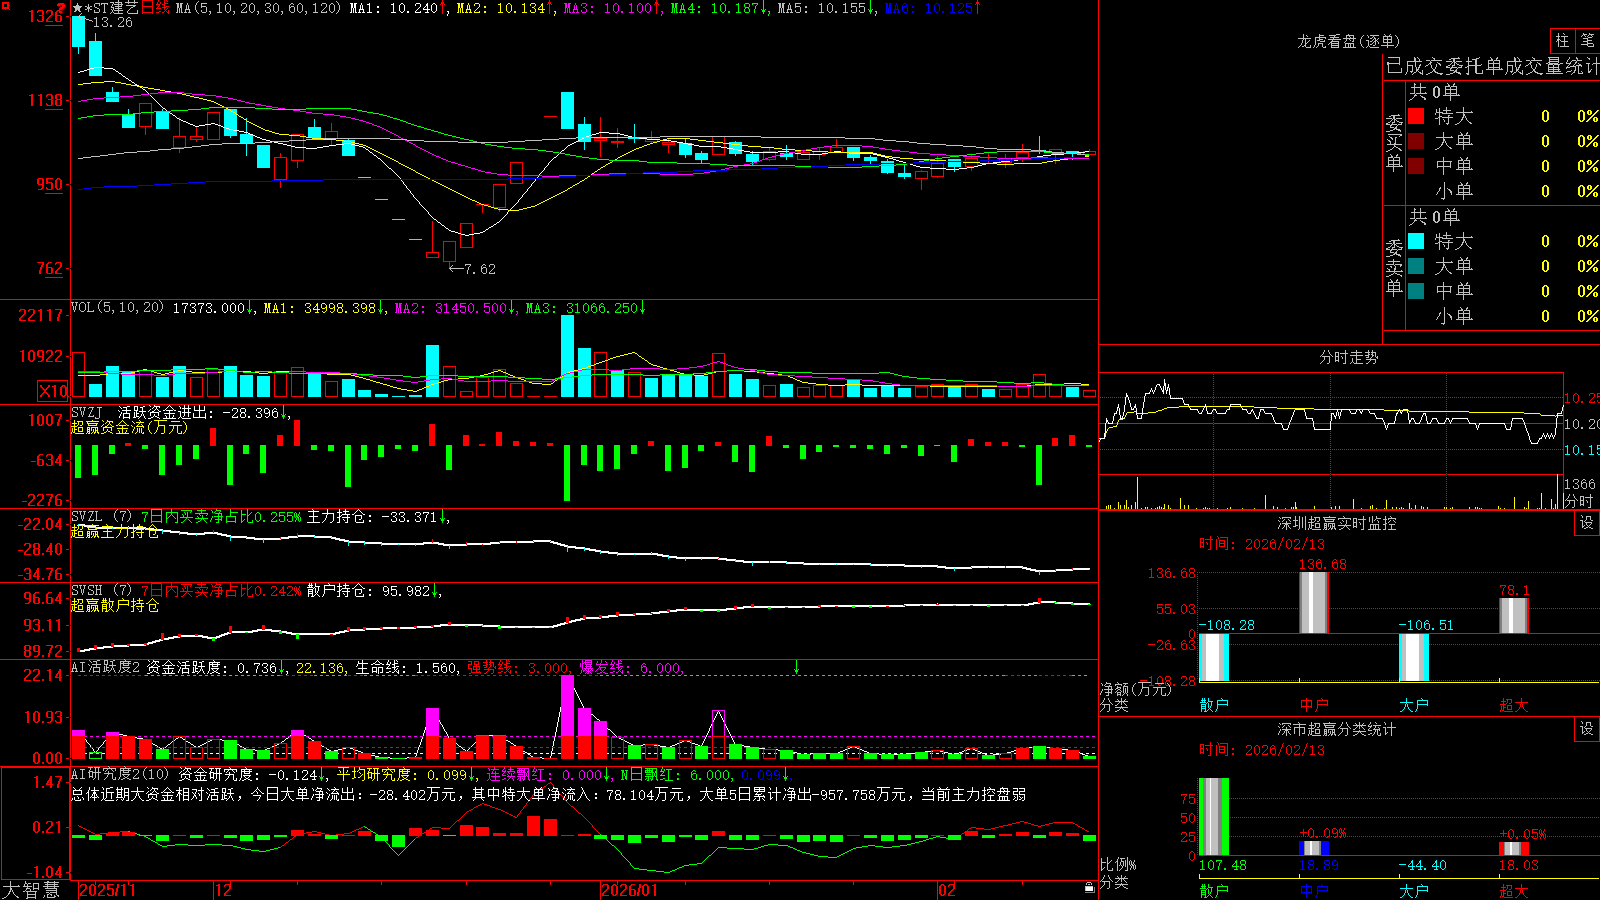Click the 超赢主力持仓 label
Screen dimensions: 1600x900
(x=115, y=531)
